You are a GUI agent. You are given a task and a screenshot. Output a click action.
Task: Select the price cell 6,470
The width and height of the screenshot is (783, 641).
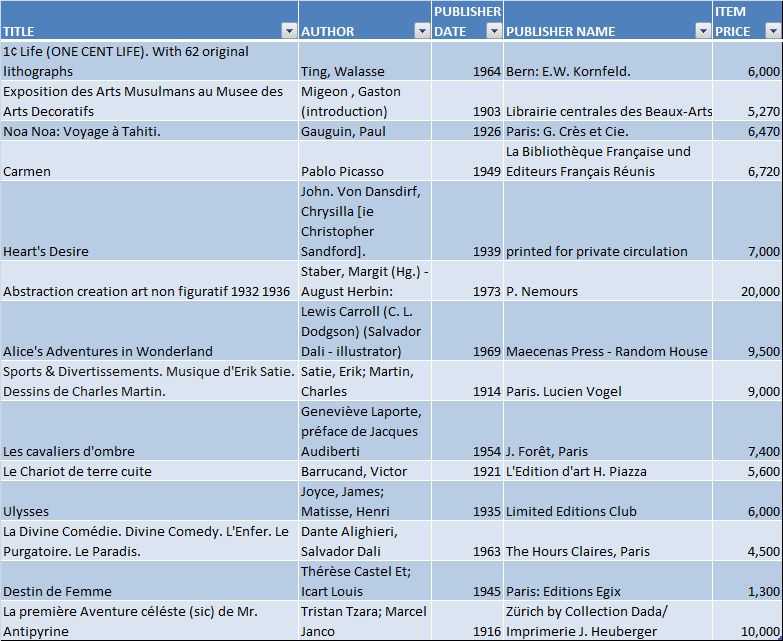coord(748,131)
